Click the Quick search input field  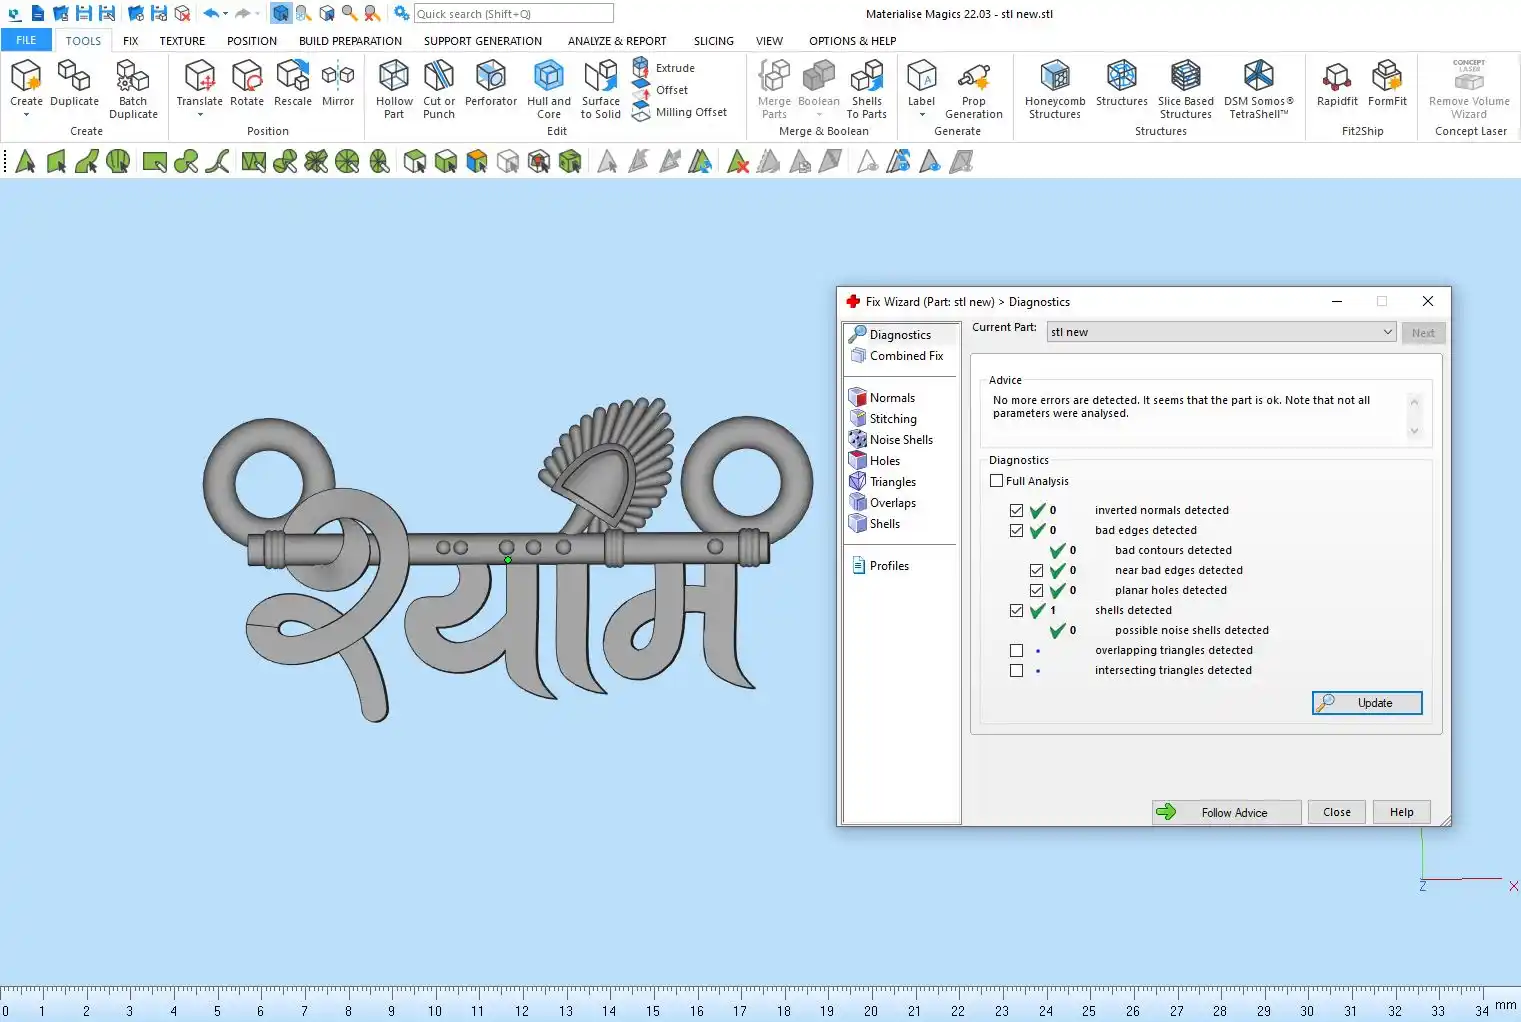point(513,14)
